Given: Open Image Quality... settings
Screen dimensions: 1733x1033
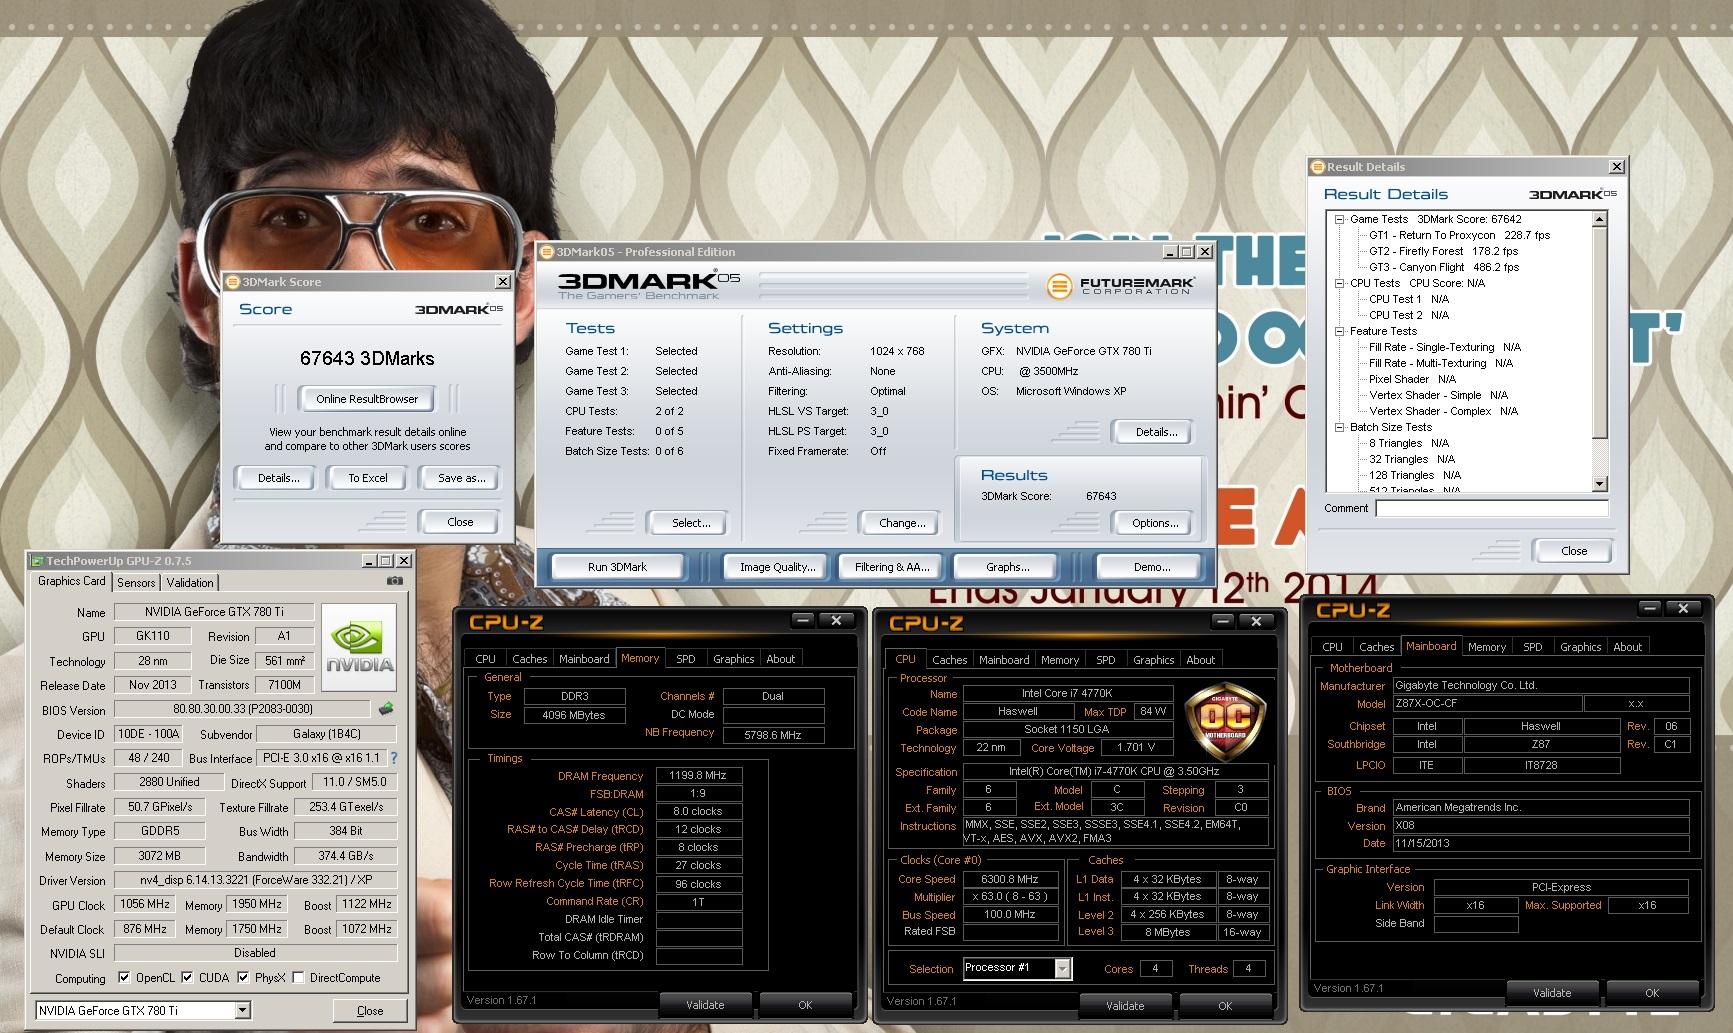Looking at the screenshot, I should point(777,567).
